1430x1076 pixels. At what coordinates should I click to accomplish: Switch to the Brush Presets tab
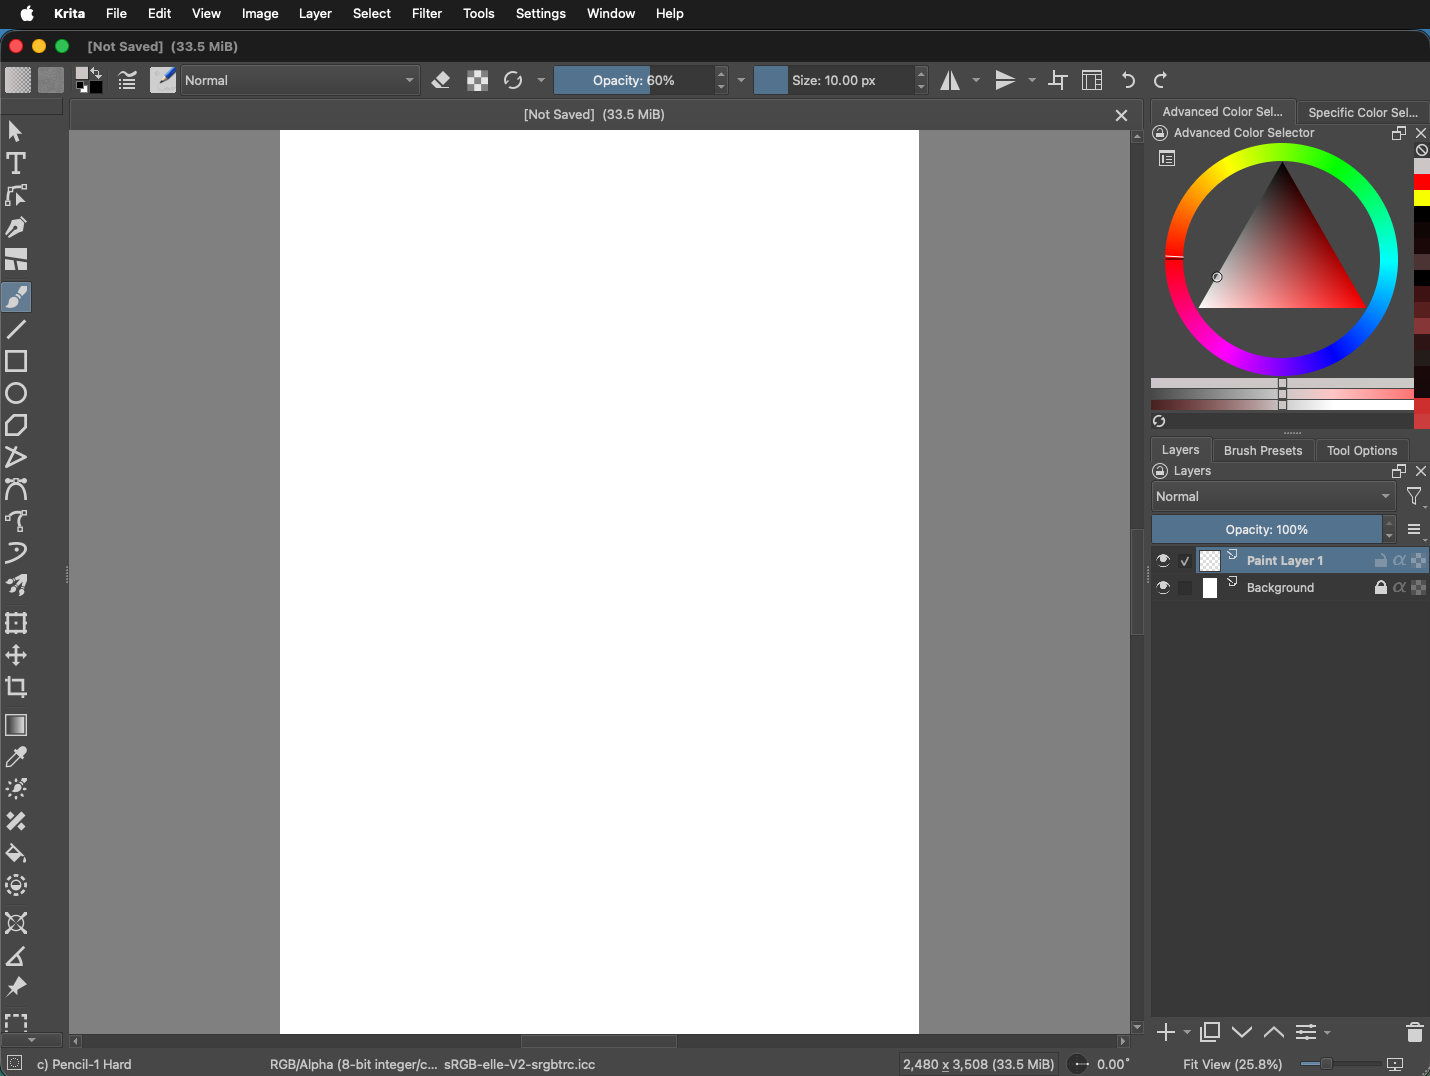pyautogui.click(x=1263, y=450)
